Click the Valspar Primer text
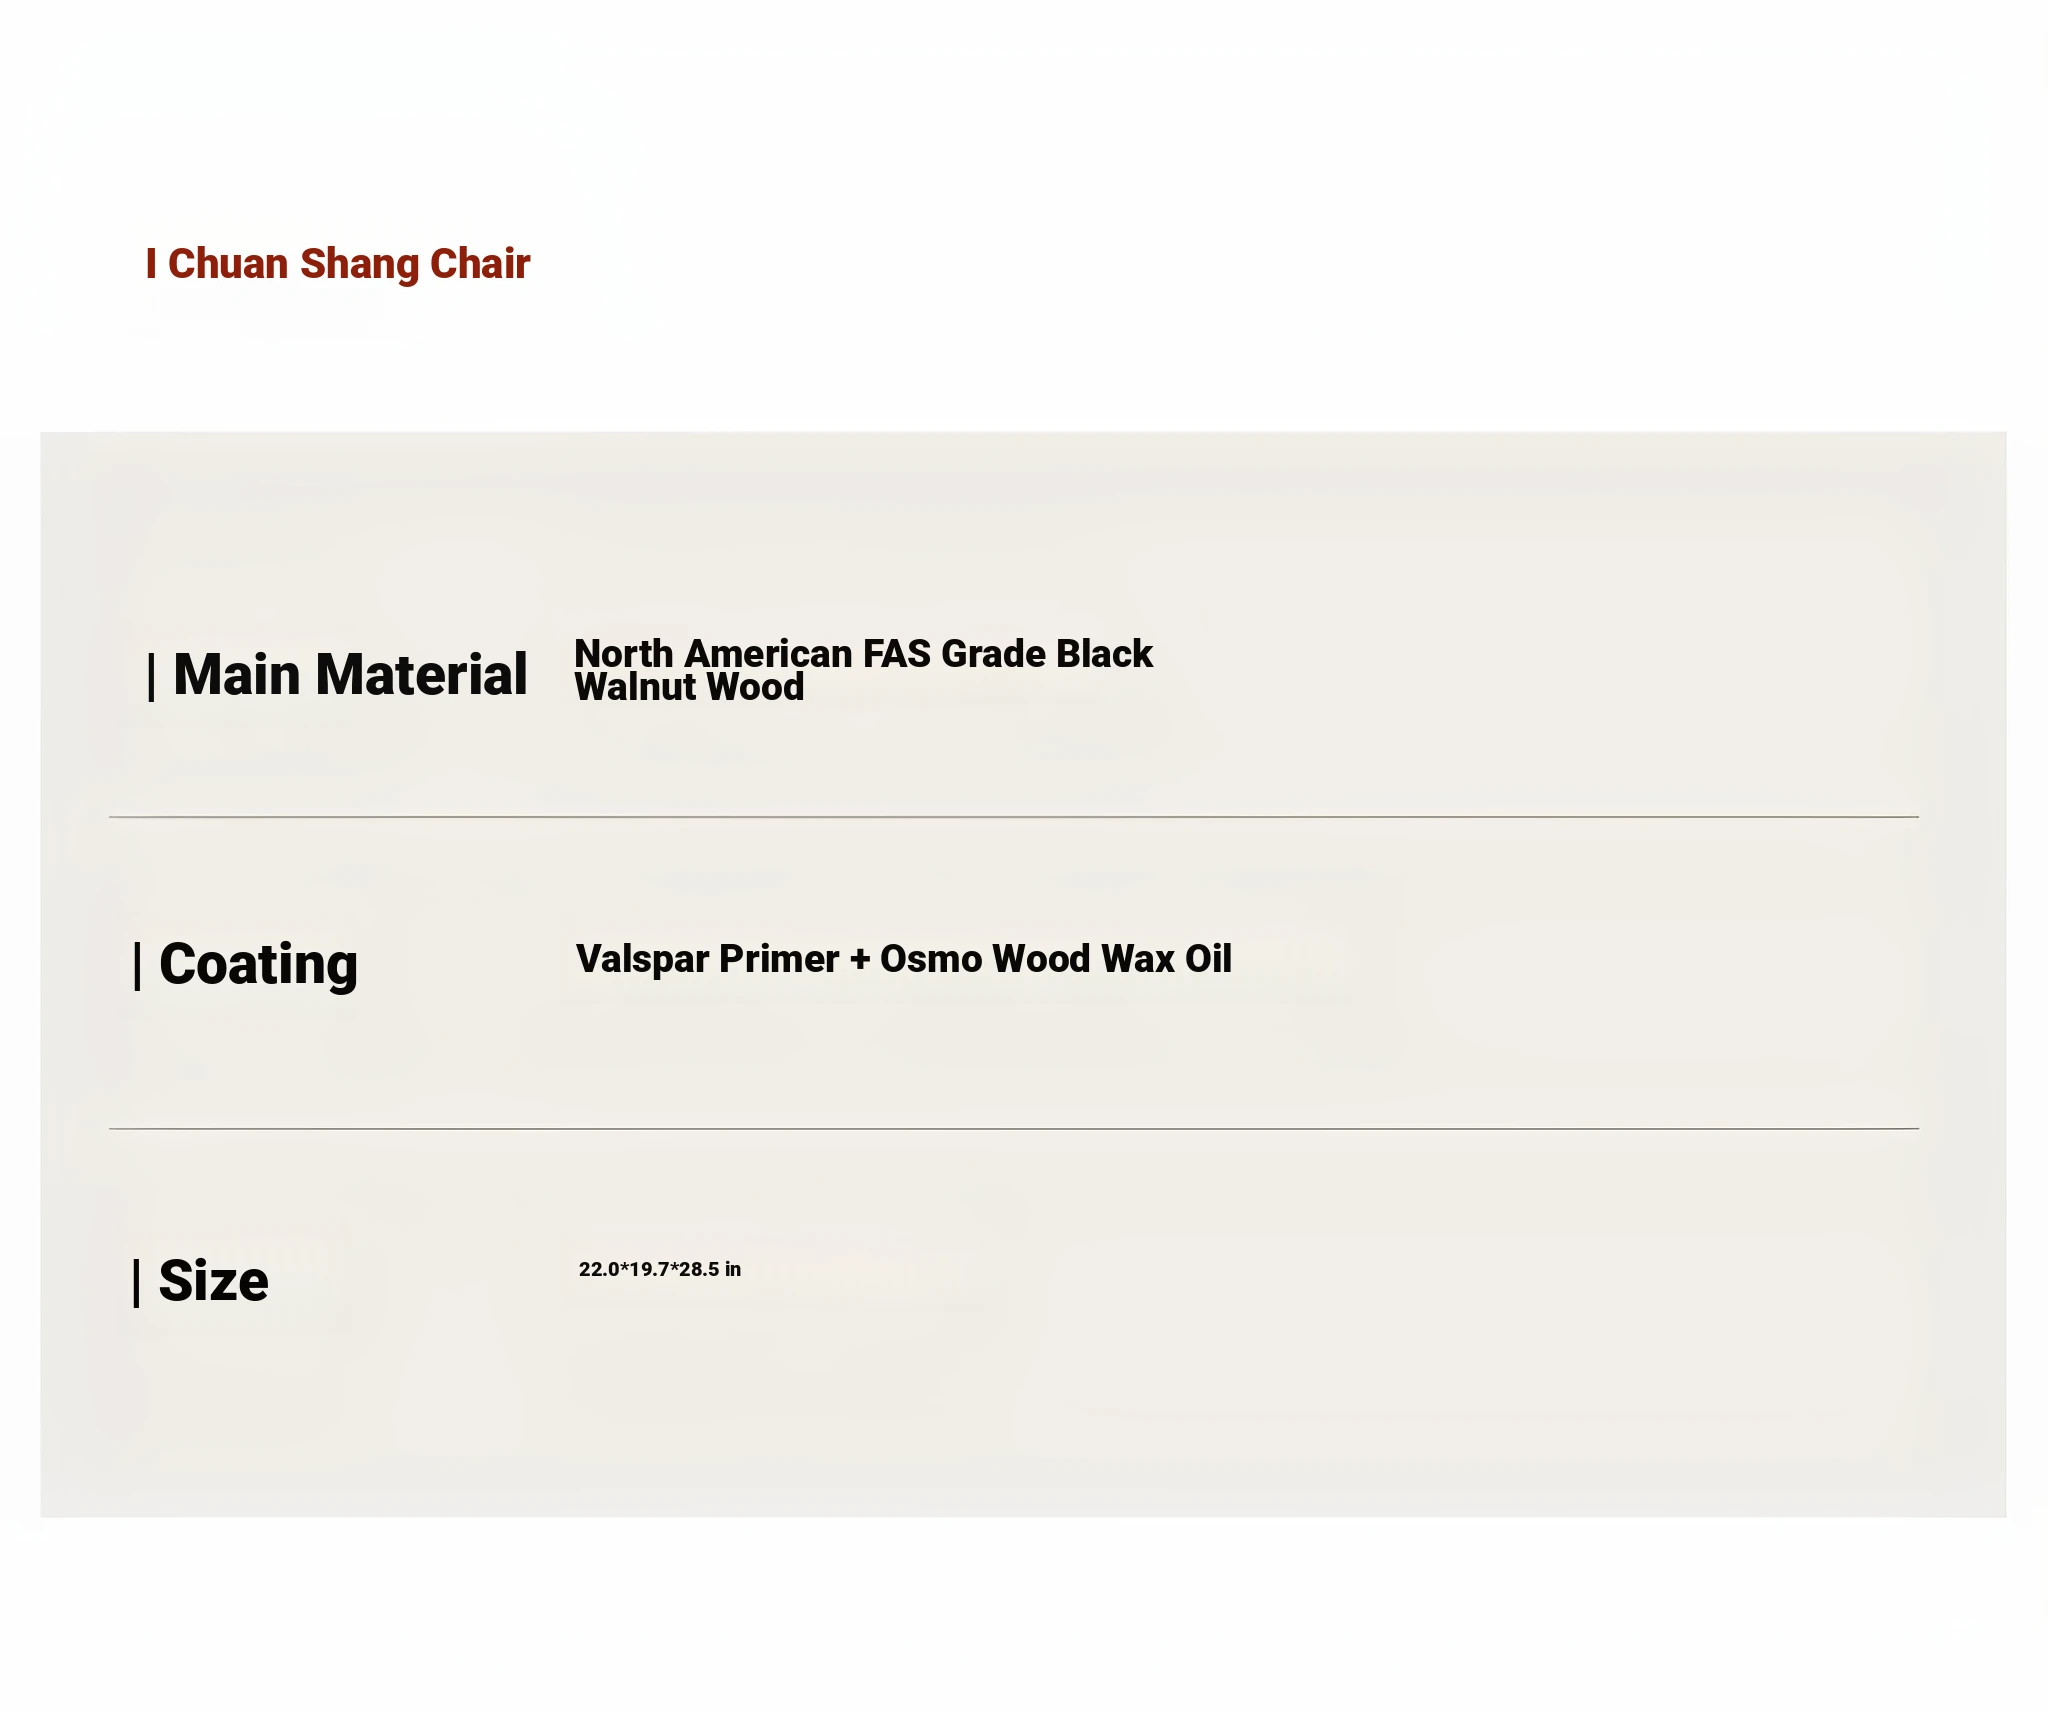The height and width of the screenshot is (1712, 2048). click(706, 959)
